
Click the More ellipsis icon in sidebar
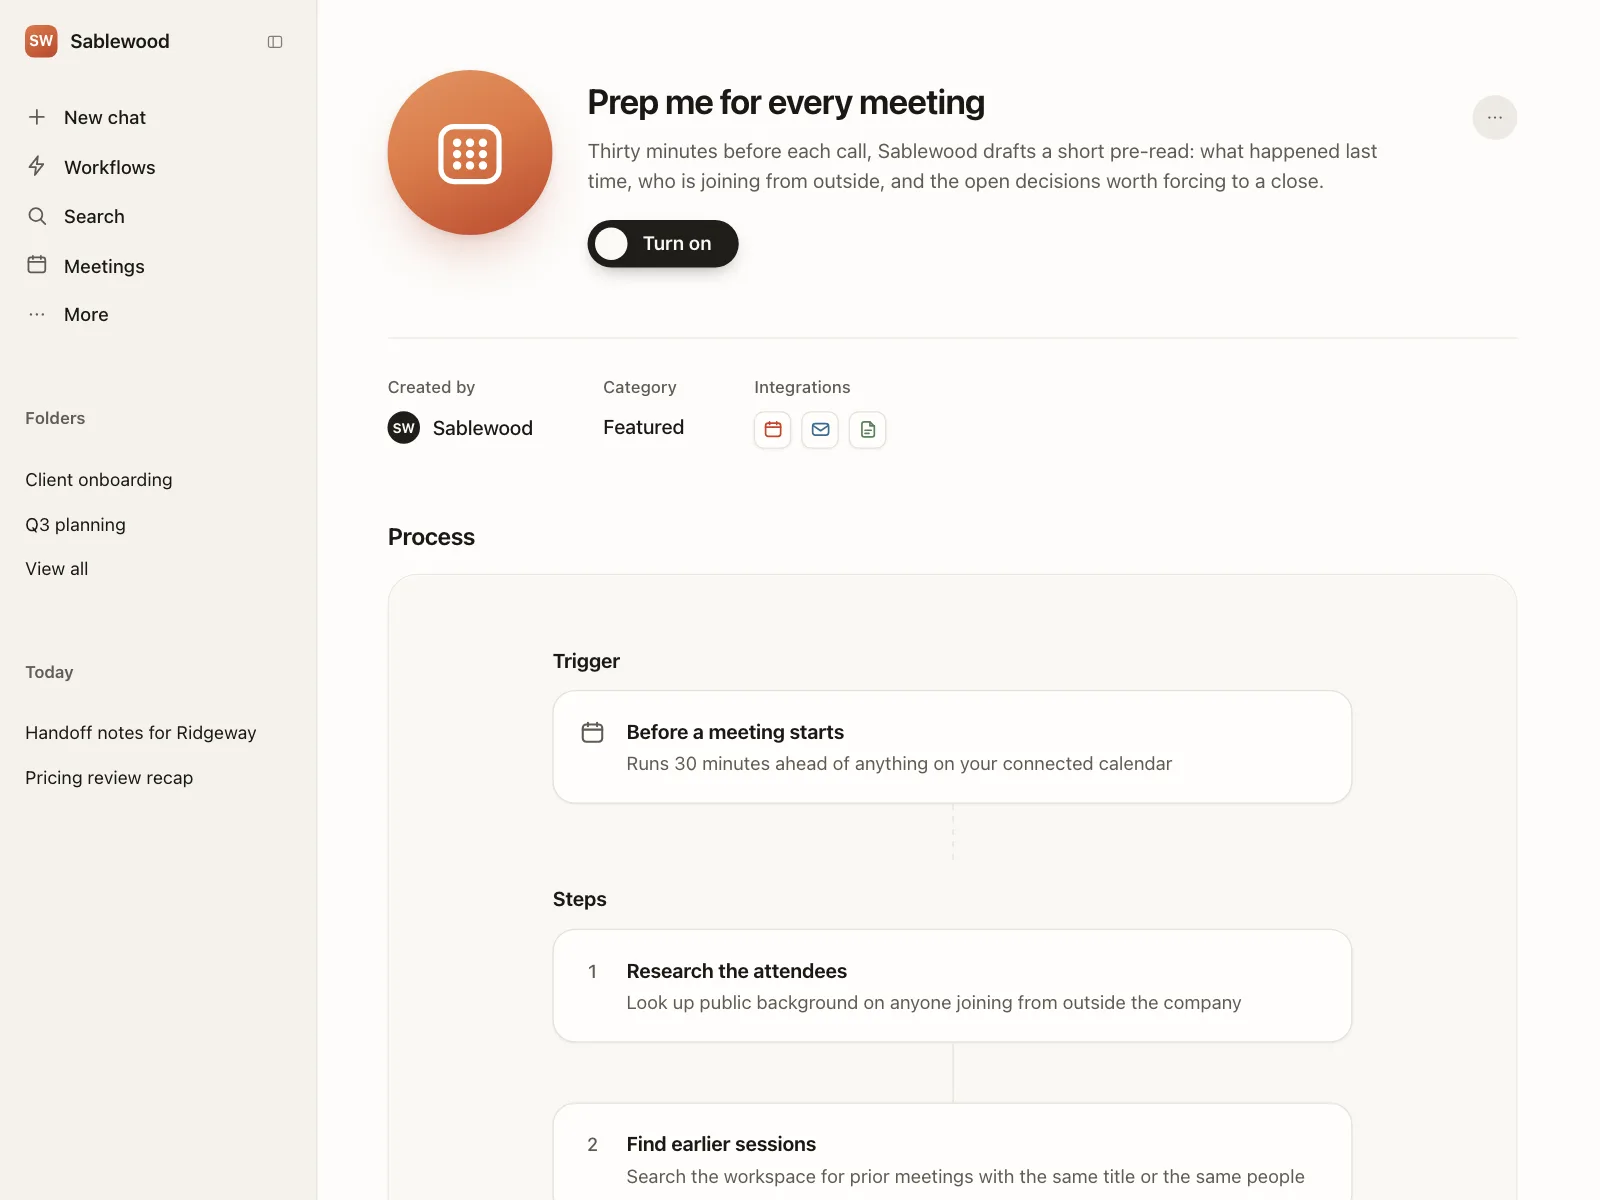(37, 314)
